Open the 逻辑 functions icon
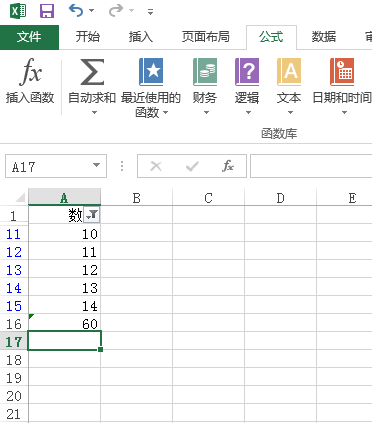The image size is (372, 423). pos(247,72)
